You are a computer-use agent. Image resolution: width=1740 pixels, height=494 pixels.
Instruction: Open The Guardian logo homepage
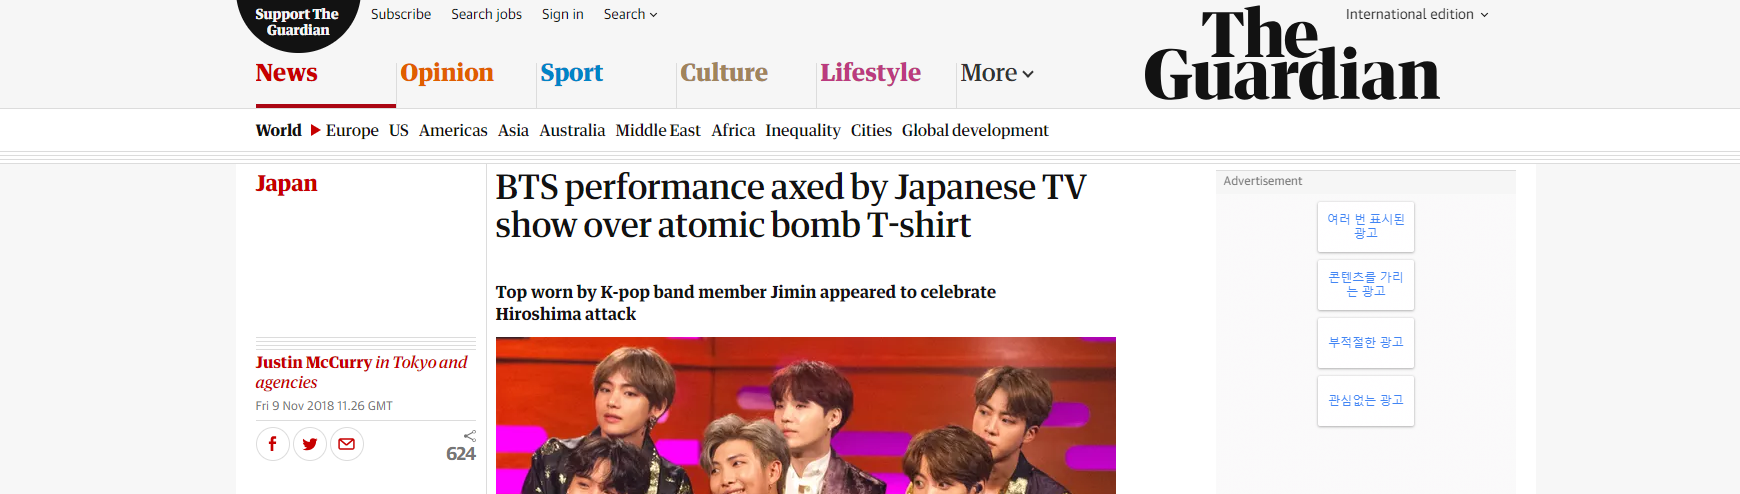(1292, 53)
